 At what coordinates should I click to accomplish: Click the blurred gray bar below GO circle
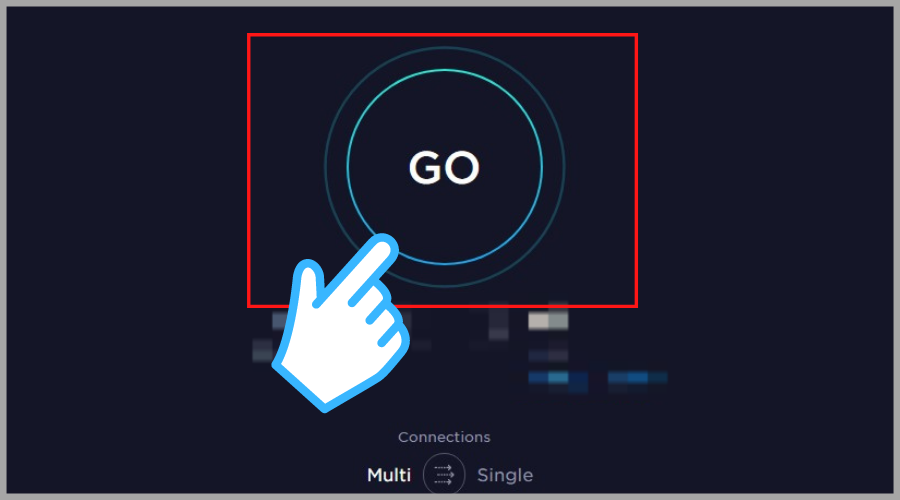tap(498, 321)
